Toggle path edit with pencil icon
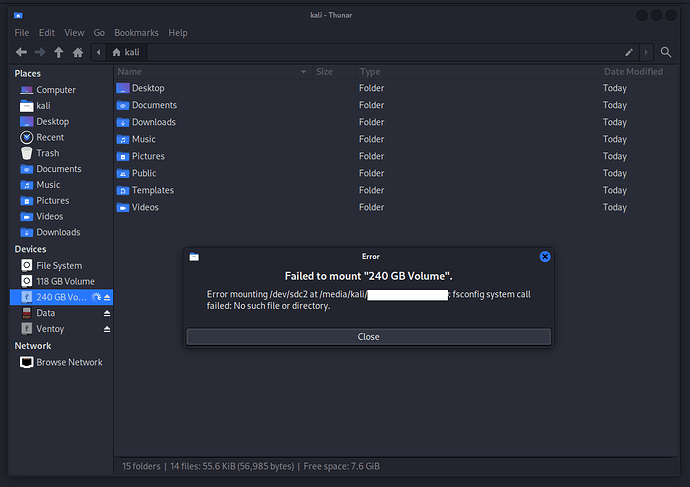The image size is (690, 487). [x=629, y=52]
